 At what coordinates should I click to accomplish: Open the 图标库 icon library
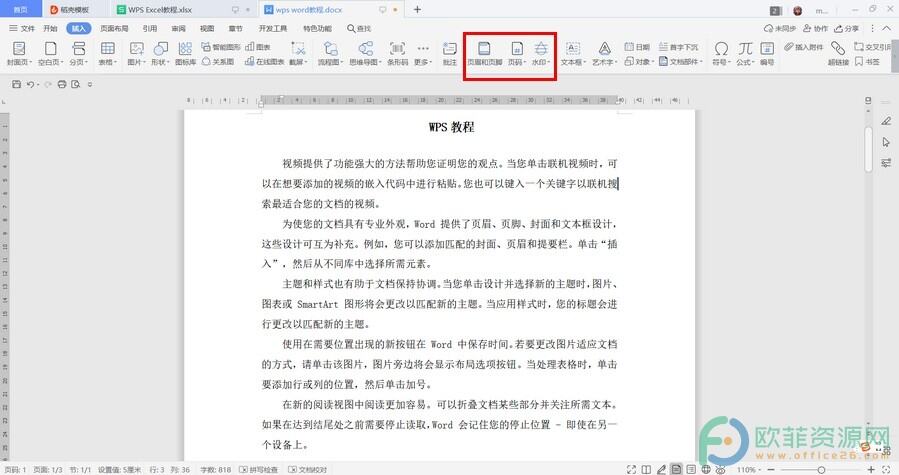tap(185, 53)
